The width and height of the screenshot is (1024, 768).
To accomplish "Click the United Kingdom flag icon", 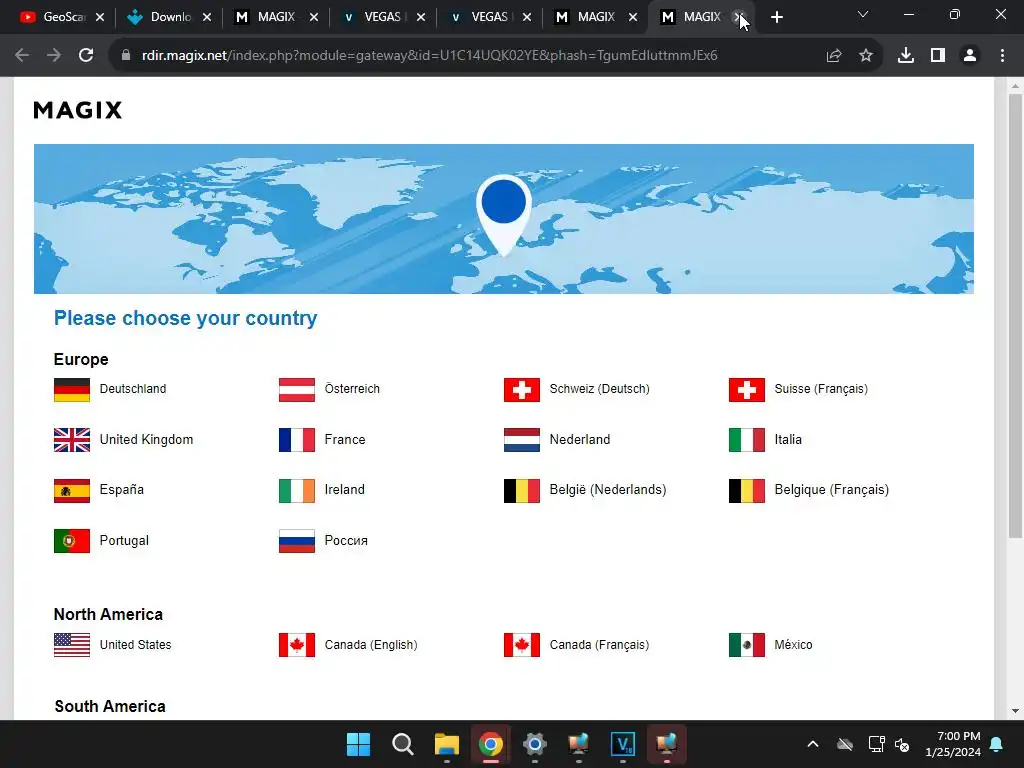I will (72, 440).
